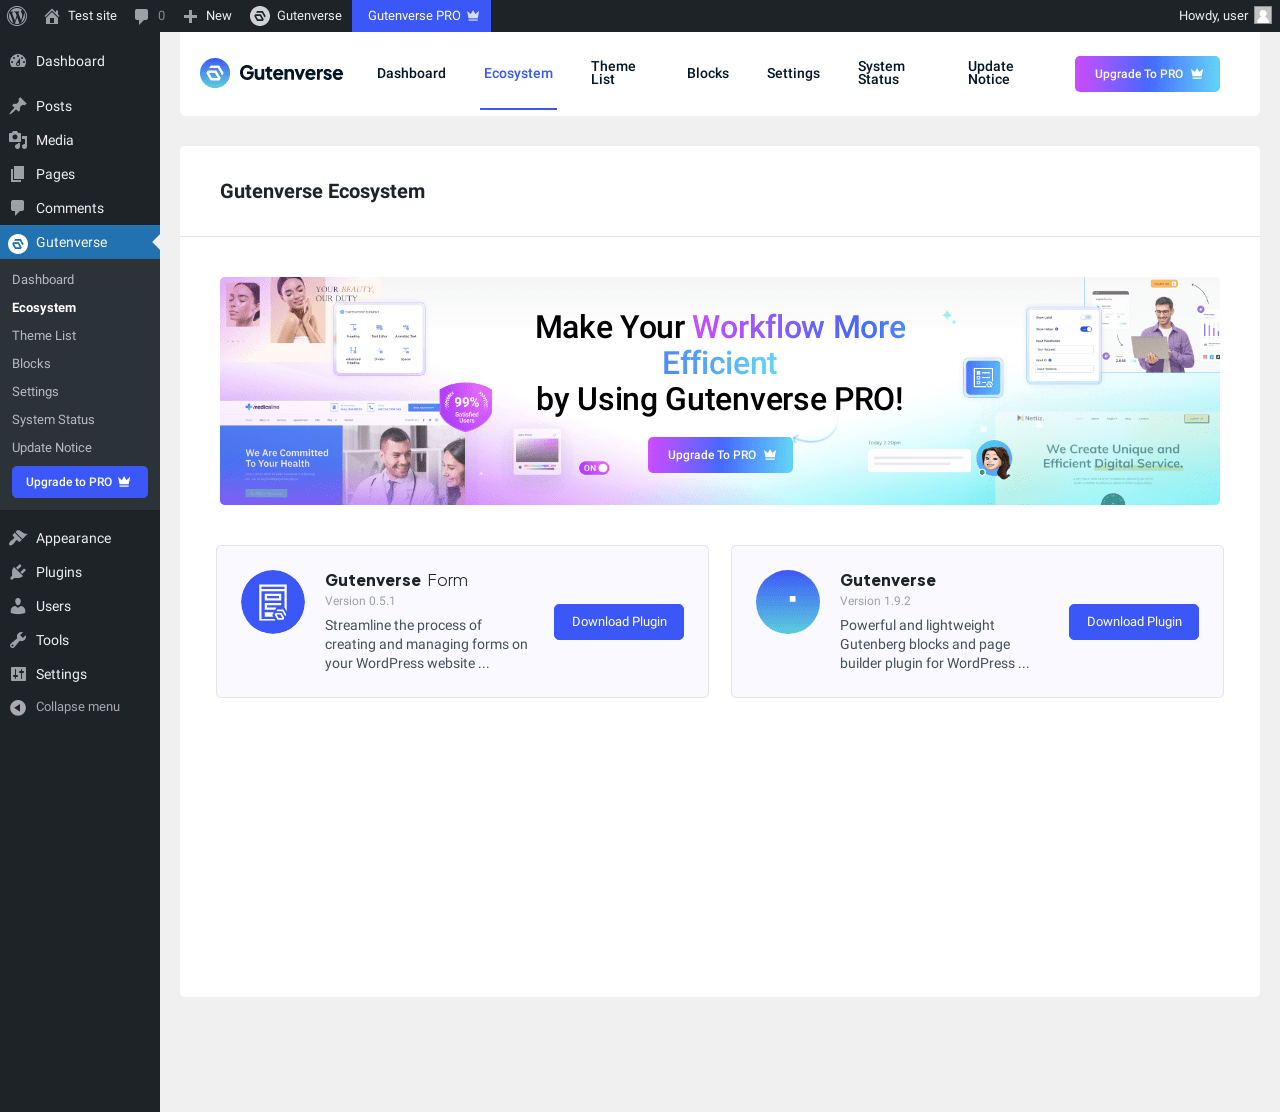
Task: Click the WordPress logo icon in admin bar
Action: click(x=17, y=16)
